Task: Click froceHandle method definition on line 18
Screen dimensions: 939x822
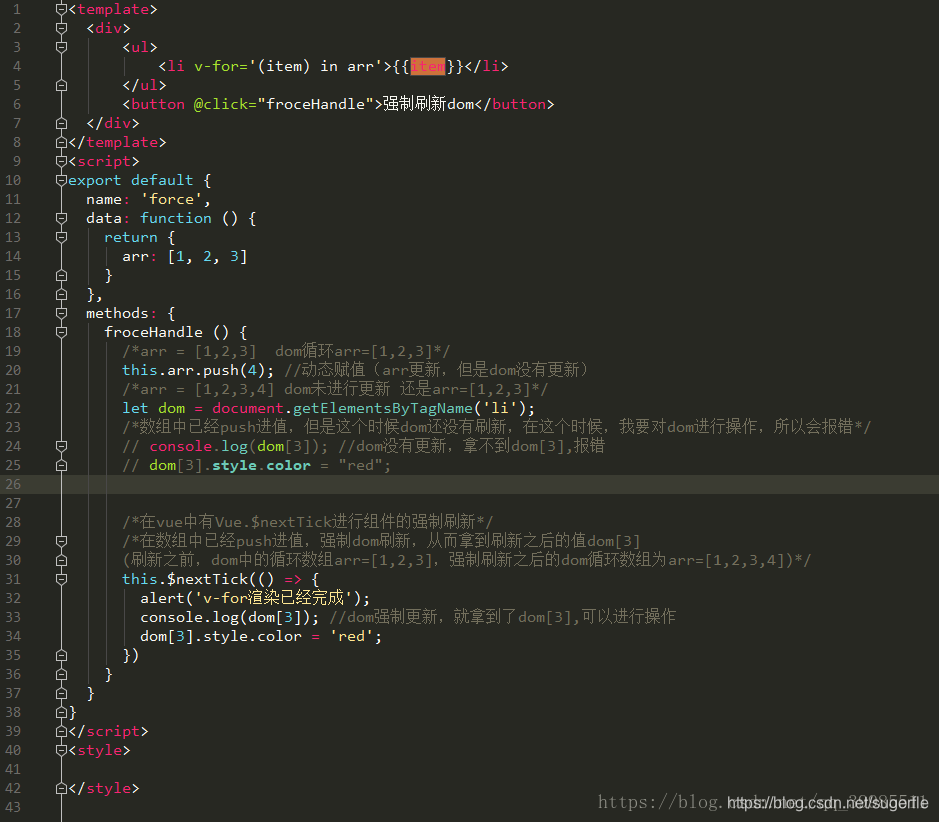Action: (153, 332)
